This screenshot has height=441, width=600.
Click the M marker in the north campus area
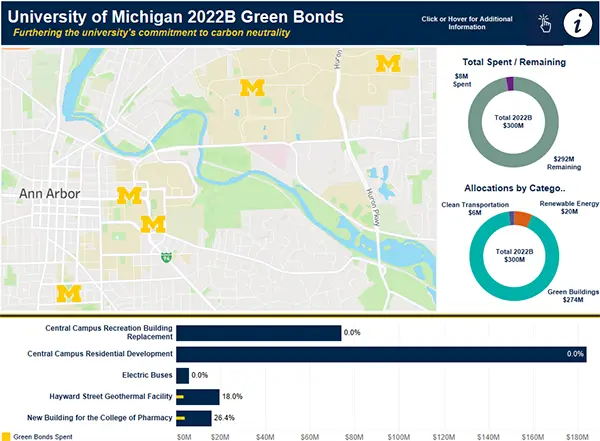tap(254, 87)
